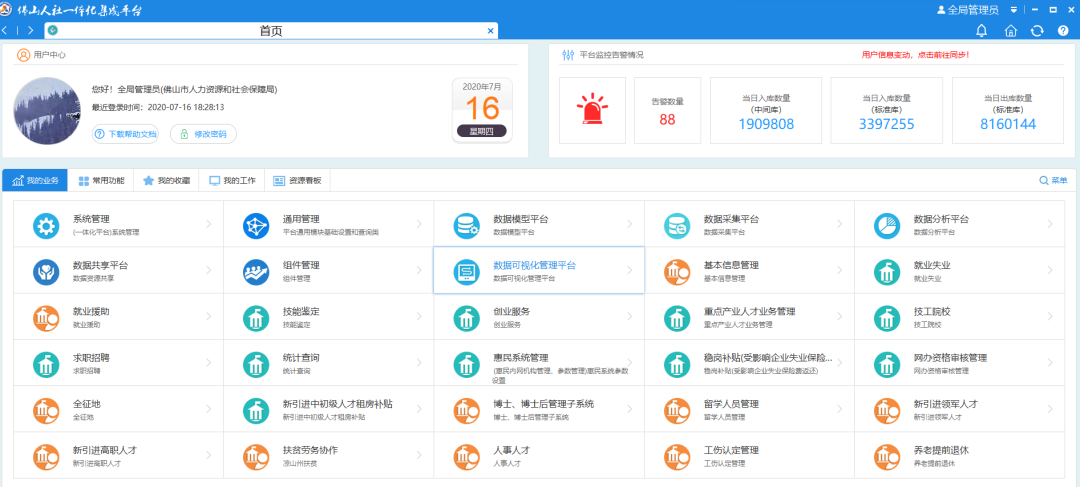Switch to the 常用功能 tab

(x=102, y=181)
